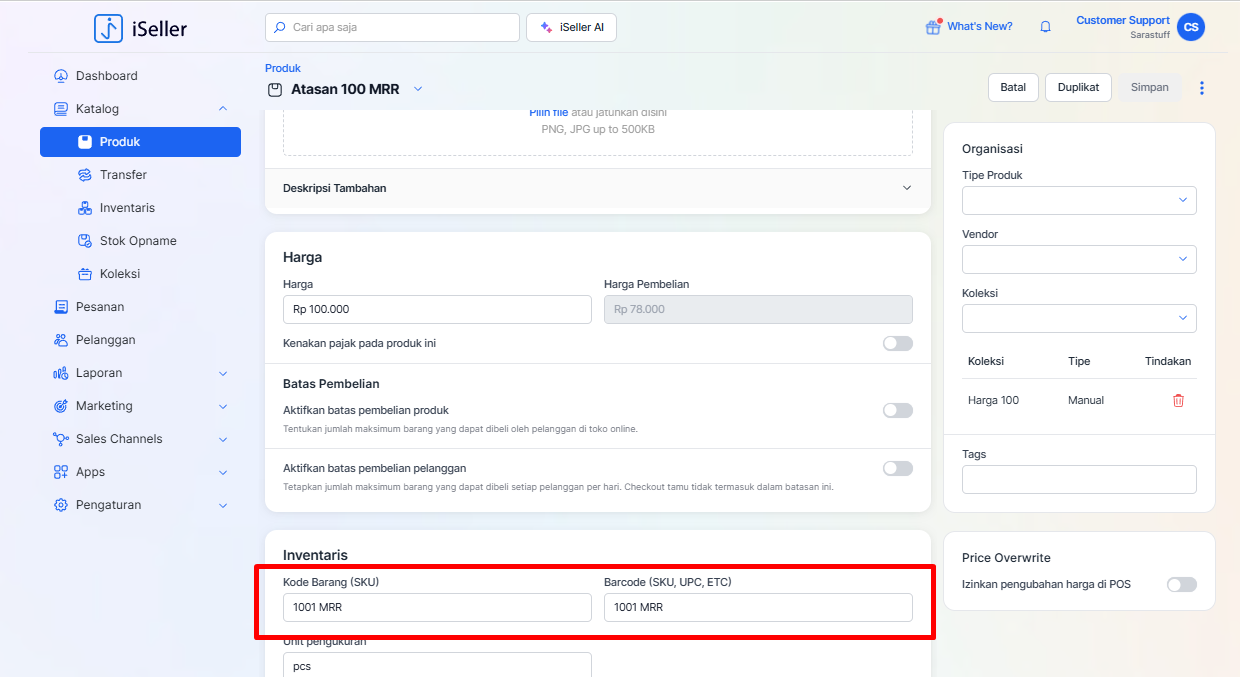Click the notification bell icon
Screen dimensions: 1240x677
(x=1045, y=27)
